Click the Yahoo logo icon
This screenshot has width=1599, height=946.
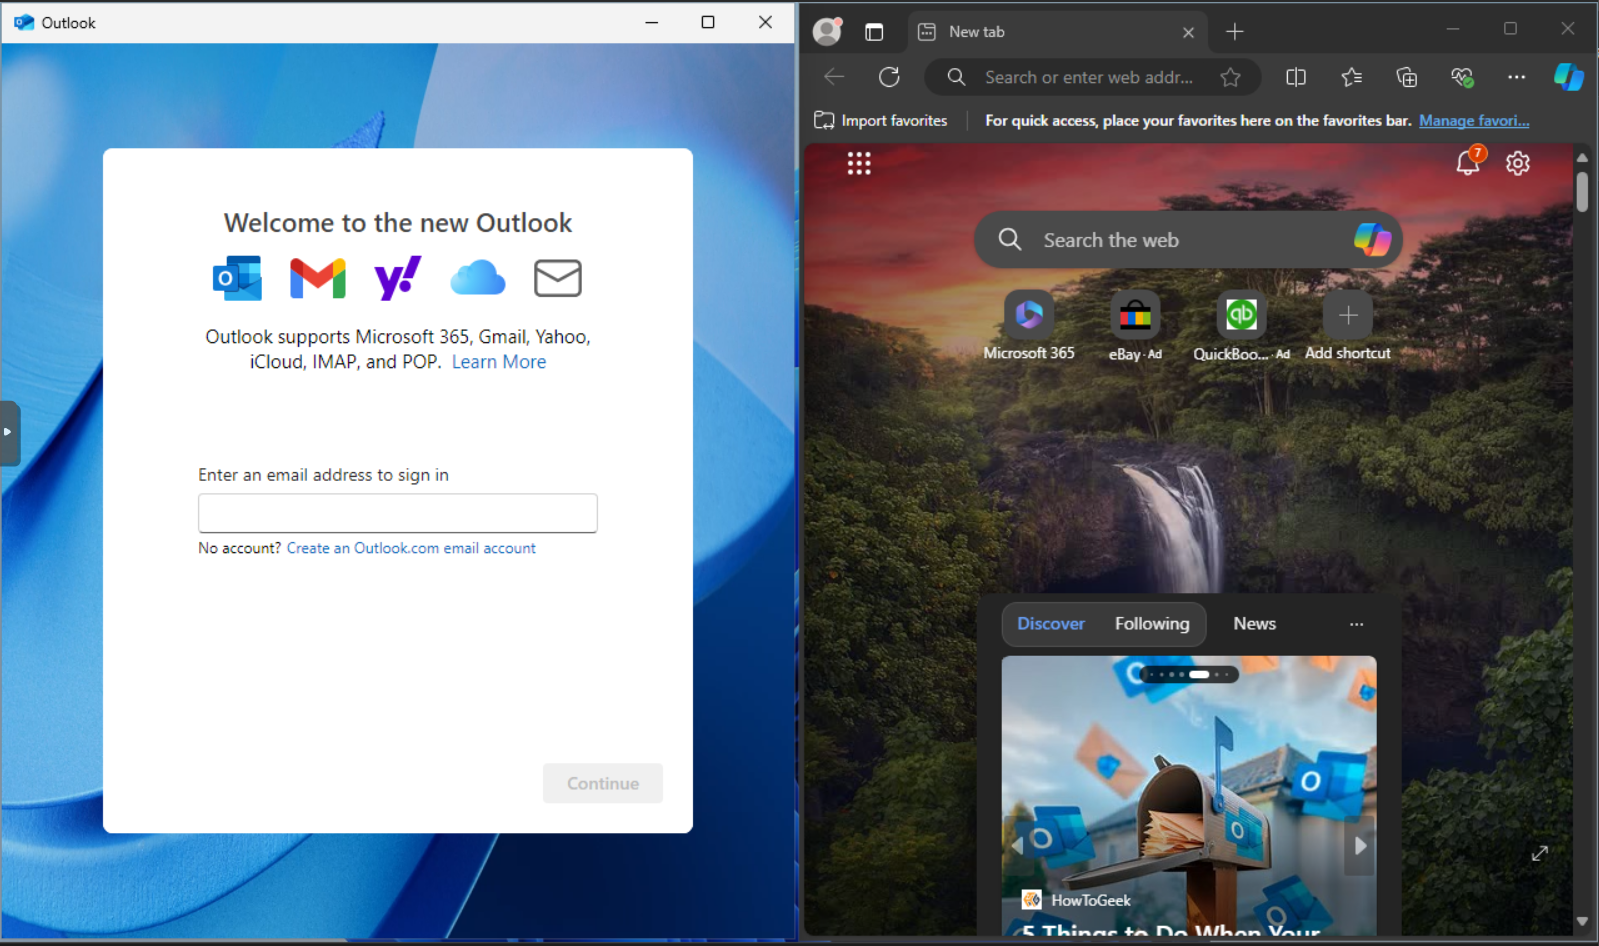pyautogui.click(x=397, y=278)
